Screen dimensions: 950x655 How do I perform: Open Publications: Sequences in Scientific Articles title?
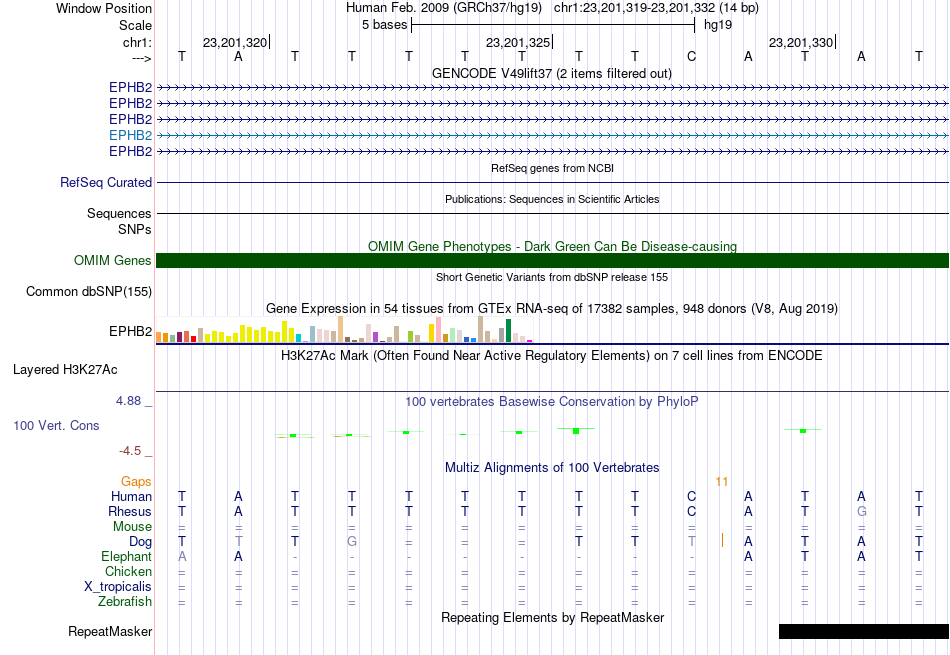(x=552, y=199)
